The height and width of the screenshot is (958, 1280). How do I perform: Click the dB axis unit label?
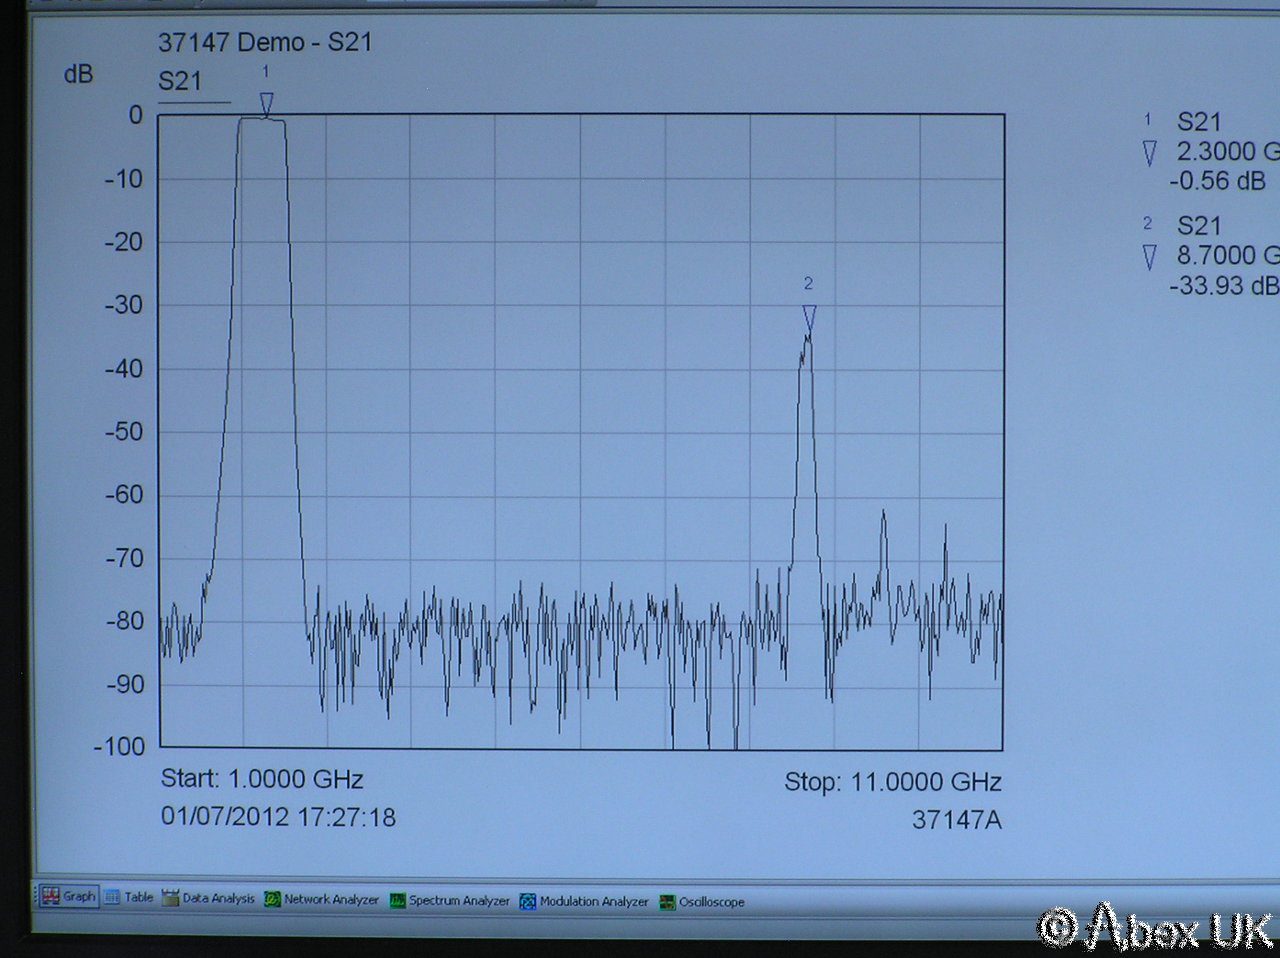78,74
